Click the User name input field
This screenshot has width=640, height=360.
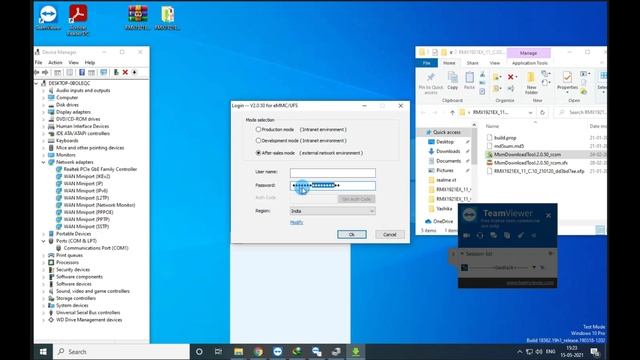point(333,173)
